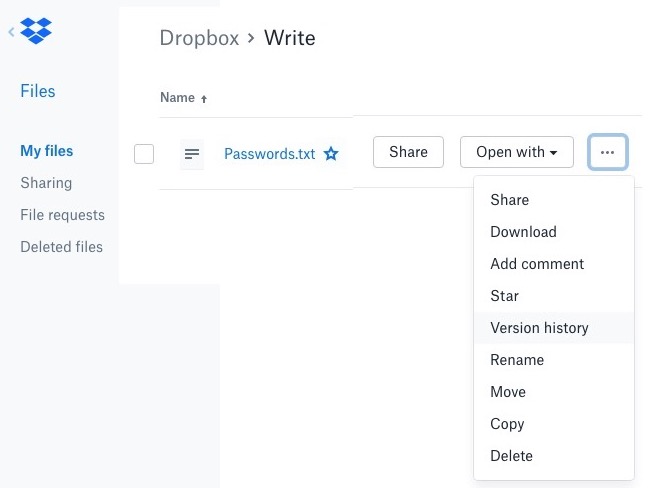Choose Move in the context menu
648x488 pixels.
click(x=554, y=392)
